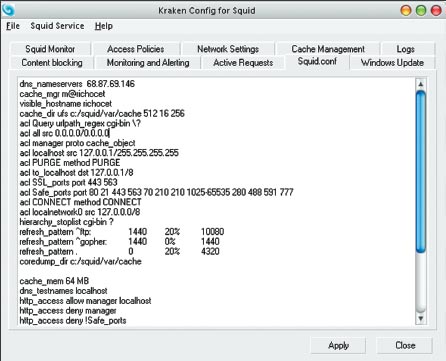The width and height of the screenshot is (446, 361).
Task: Click the Kraken app icon in title bar
Action: [8, 10]
